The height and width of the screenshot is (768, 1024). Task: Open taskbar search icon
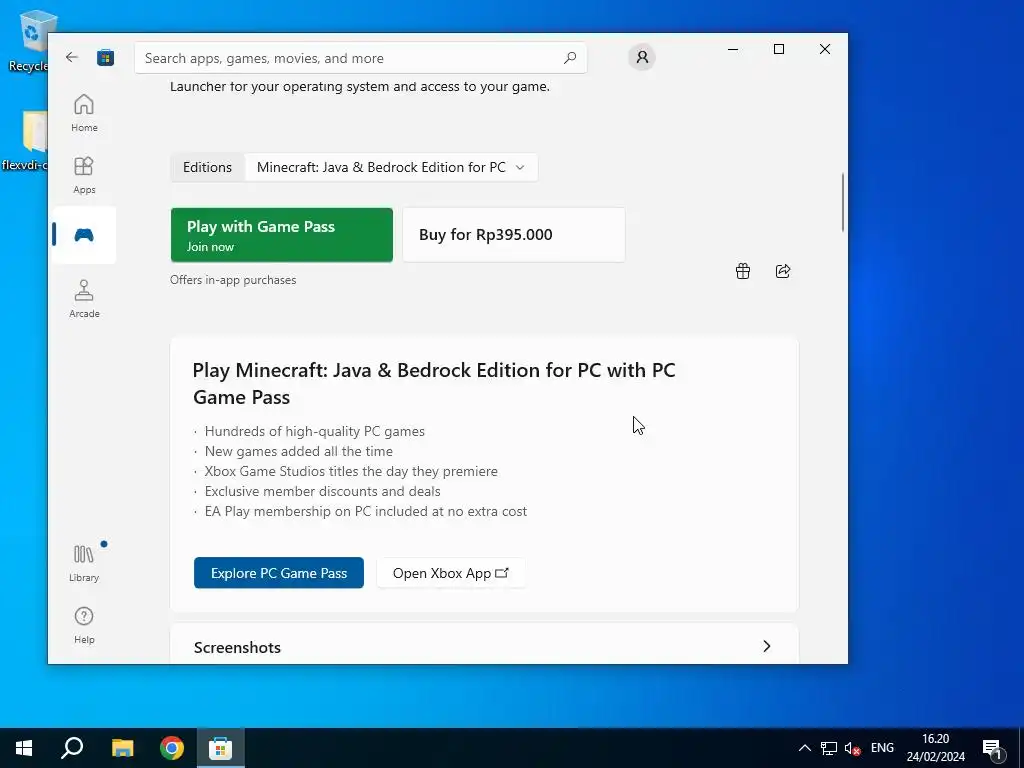(72, 748)
